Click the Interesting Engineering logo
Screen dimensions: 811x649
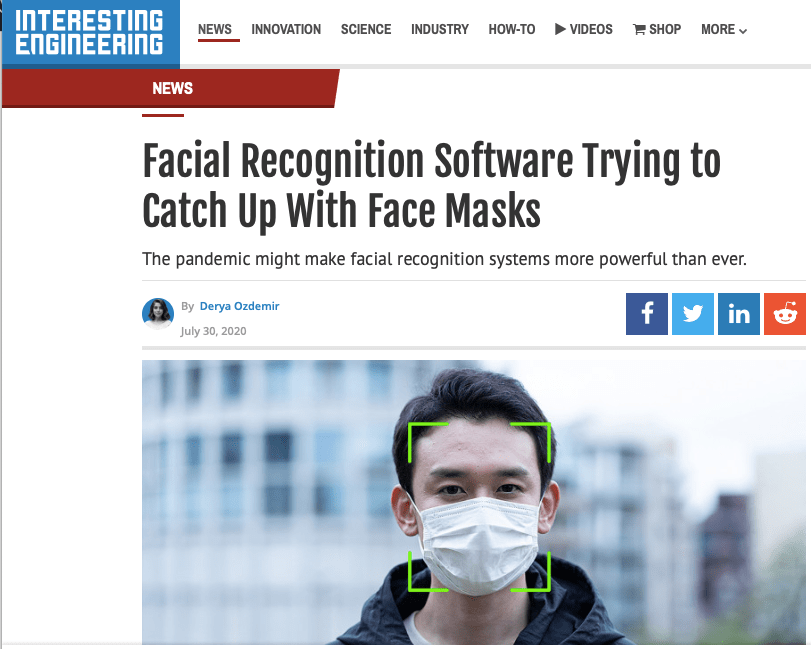click(x=91, y=34)
